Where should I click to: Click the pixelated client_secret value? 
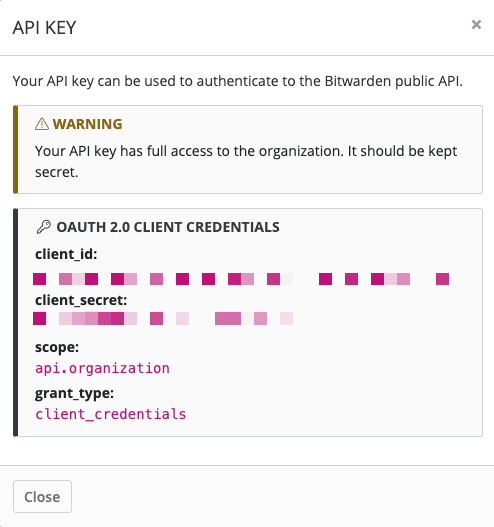tap(163, 318)
